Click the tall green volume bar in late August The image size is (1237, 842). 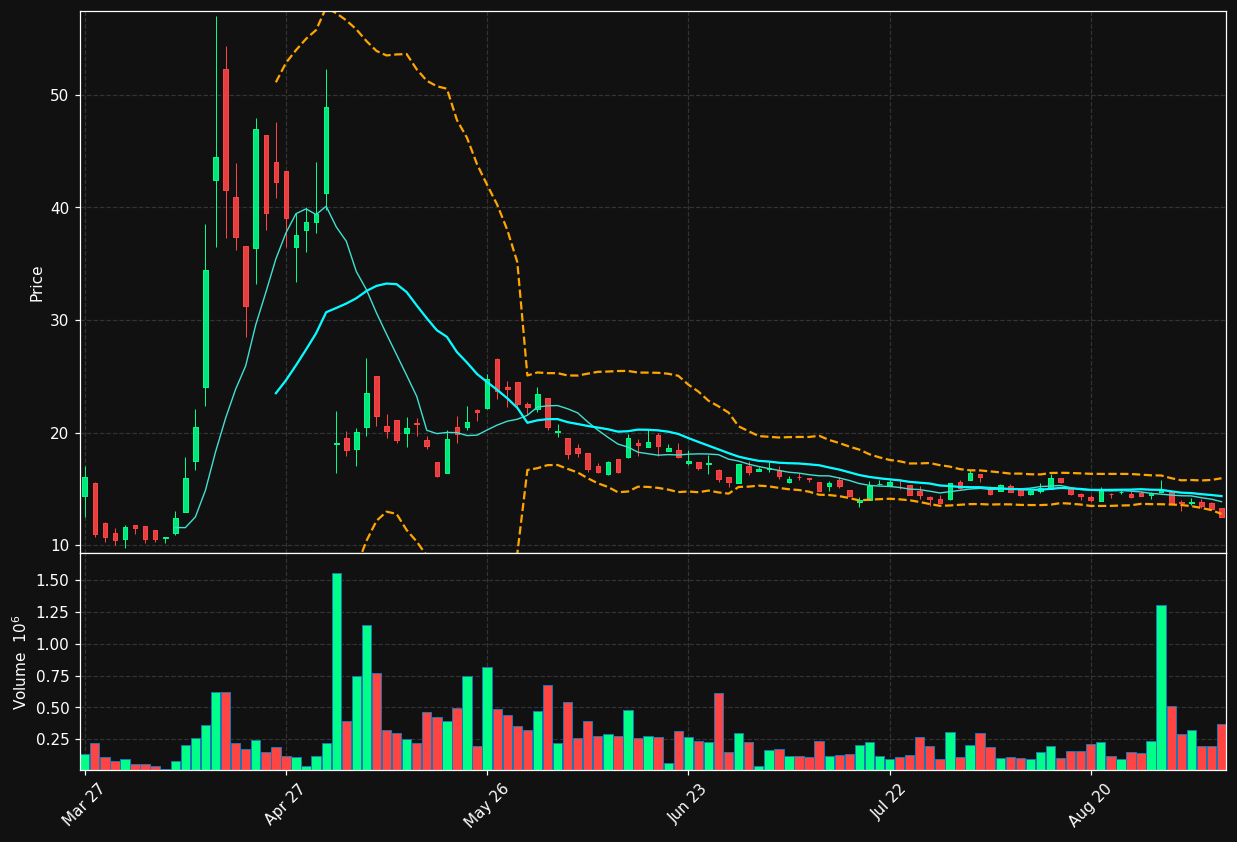[1161, 687]
